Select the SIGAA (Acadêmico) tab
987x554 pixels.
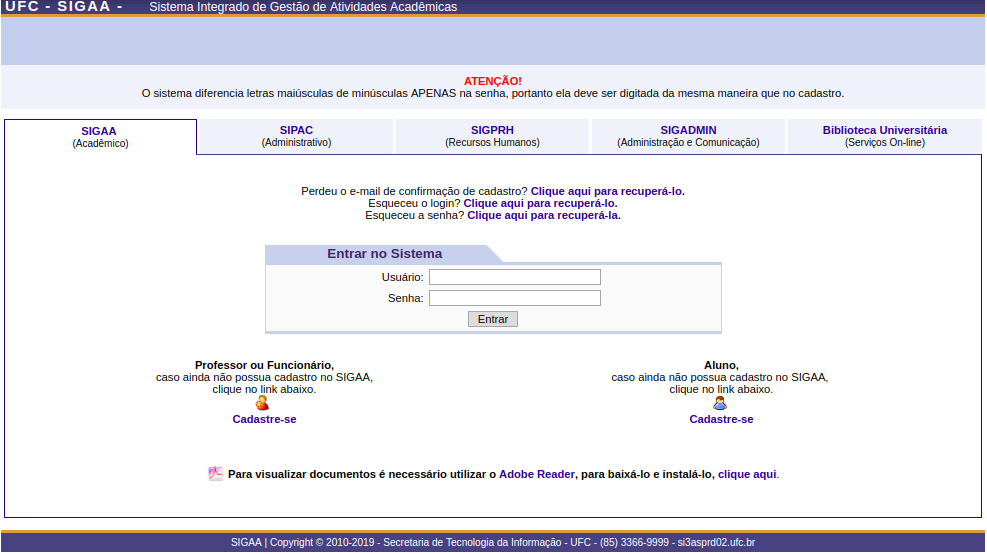point(100,137)
